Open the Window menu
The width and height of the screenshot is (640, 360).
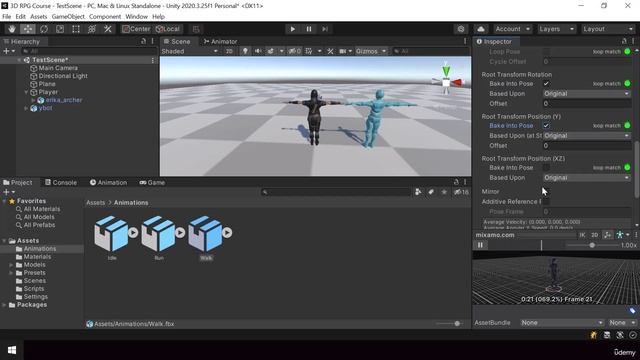tap(136, 17)
